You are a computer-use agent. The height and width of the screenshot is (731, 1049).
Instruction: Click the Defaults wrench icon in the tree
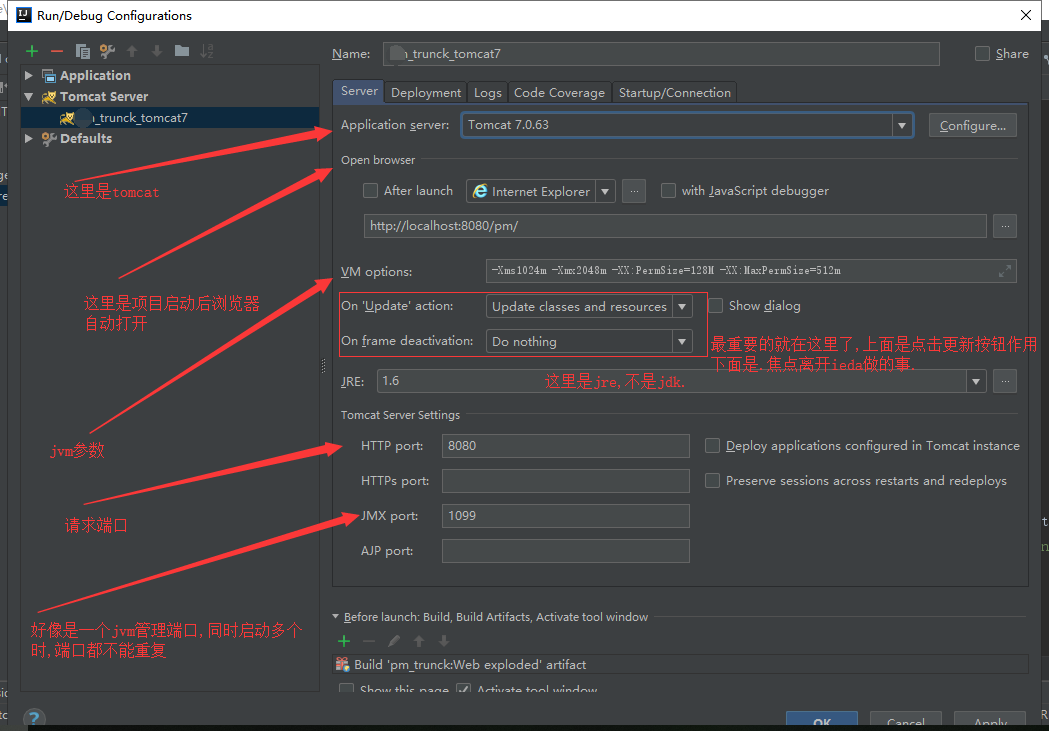click(x=49, y=138)
